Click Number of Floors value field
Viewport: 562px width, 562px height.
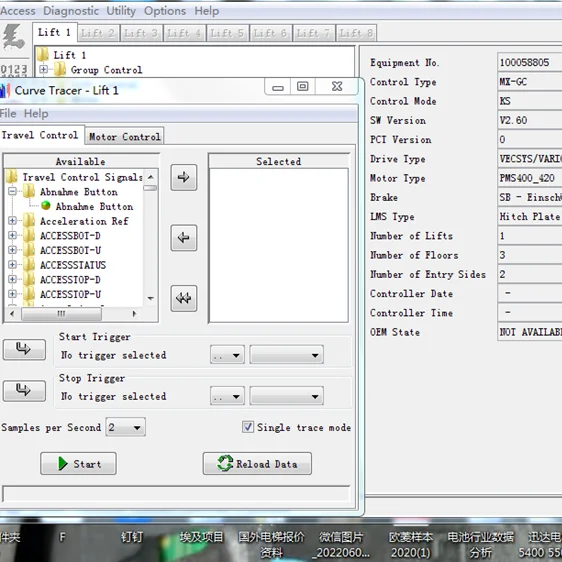click(x=530, y=255)
